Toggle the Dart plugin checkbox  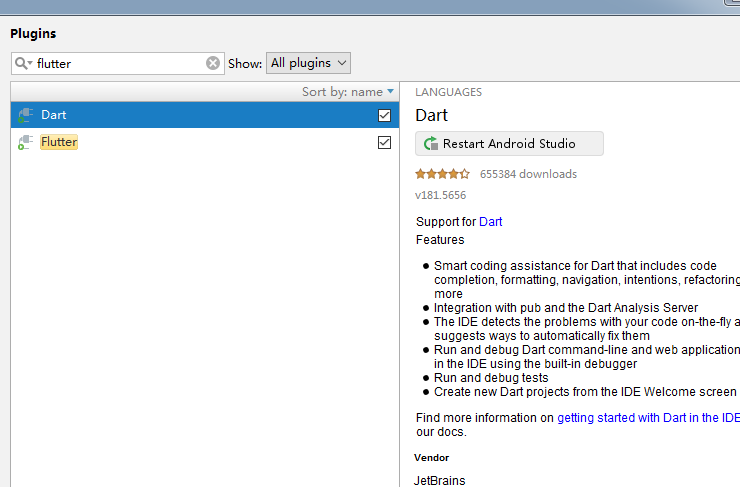pos(384,115)
